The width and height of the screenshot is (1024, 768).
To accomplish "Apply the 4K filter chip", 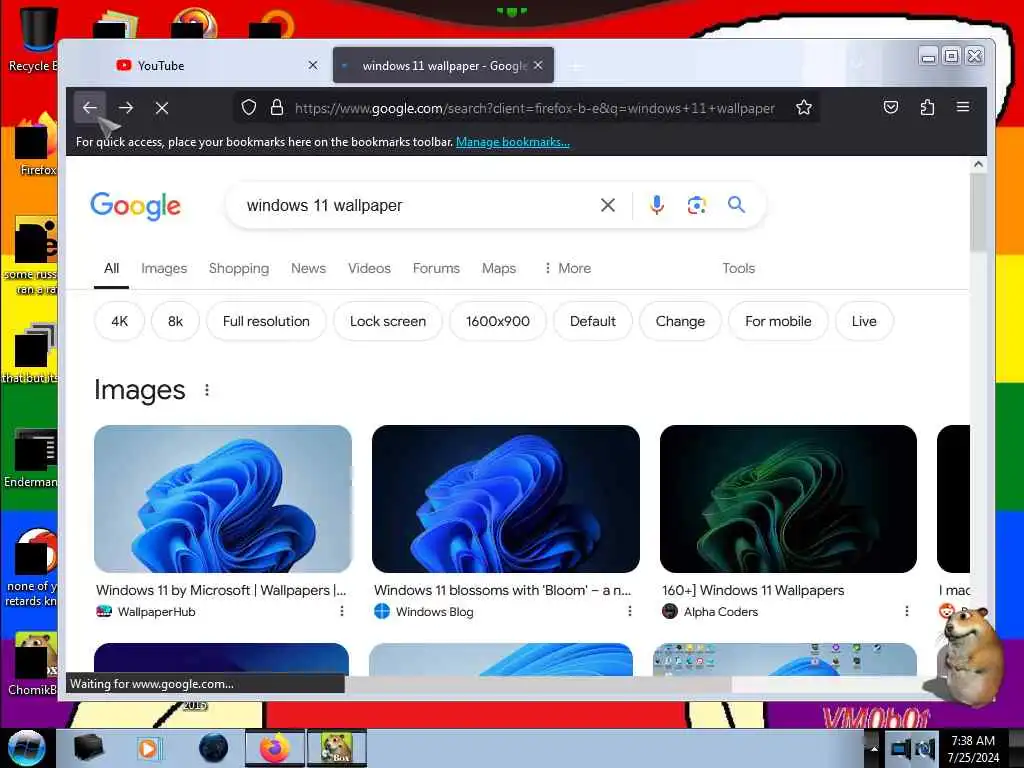I will coord(120,321).
